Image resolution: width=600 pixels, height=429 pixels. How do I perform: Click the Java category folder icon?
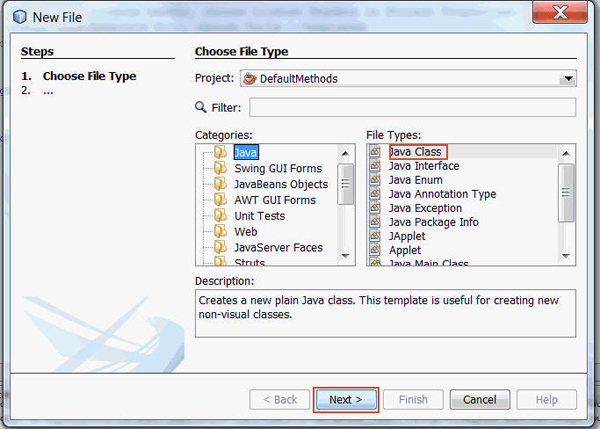[220, 152]
